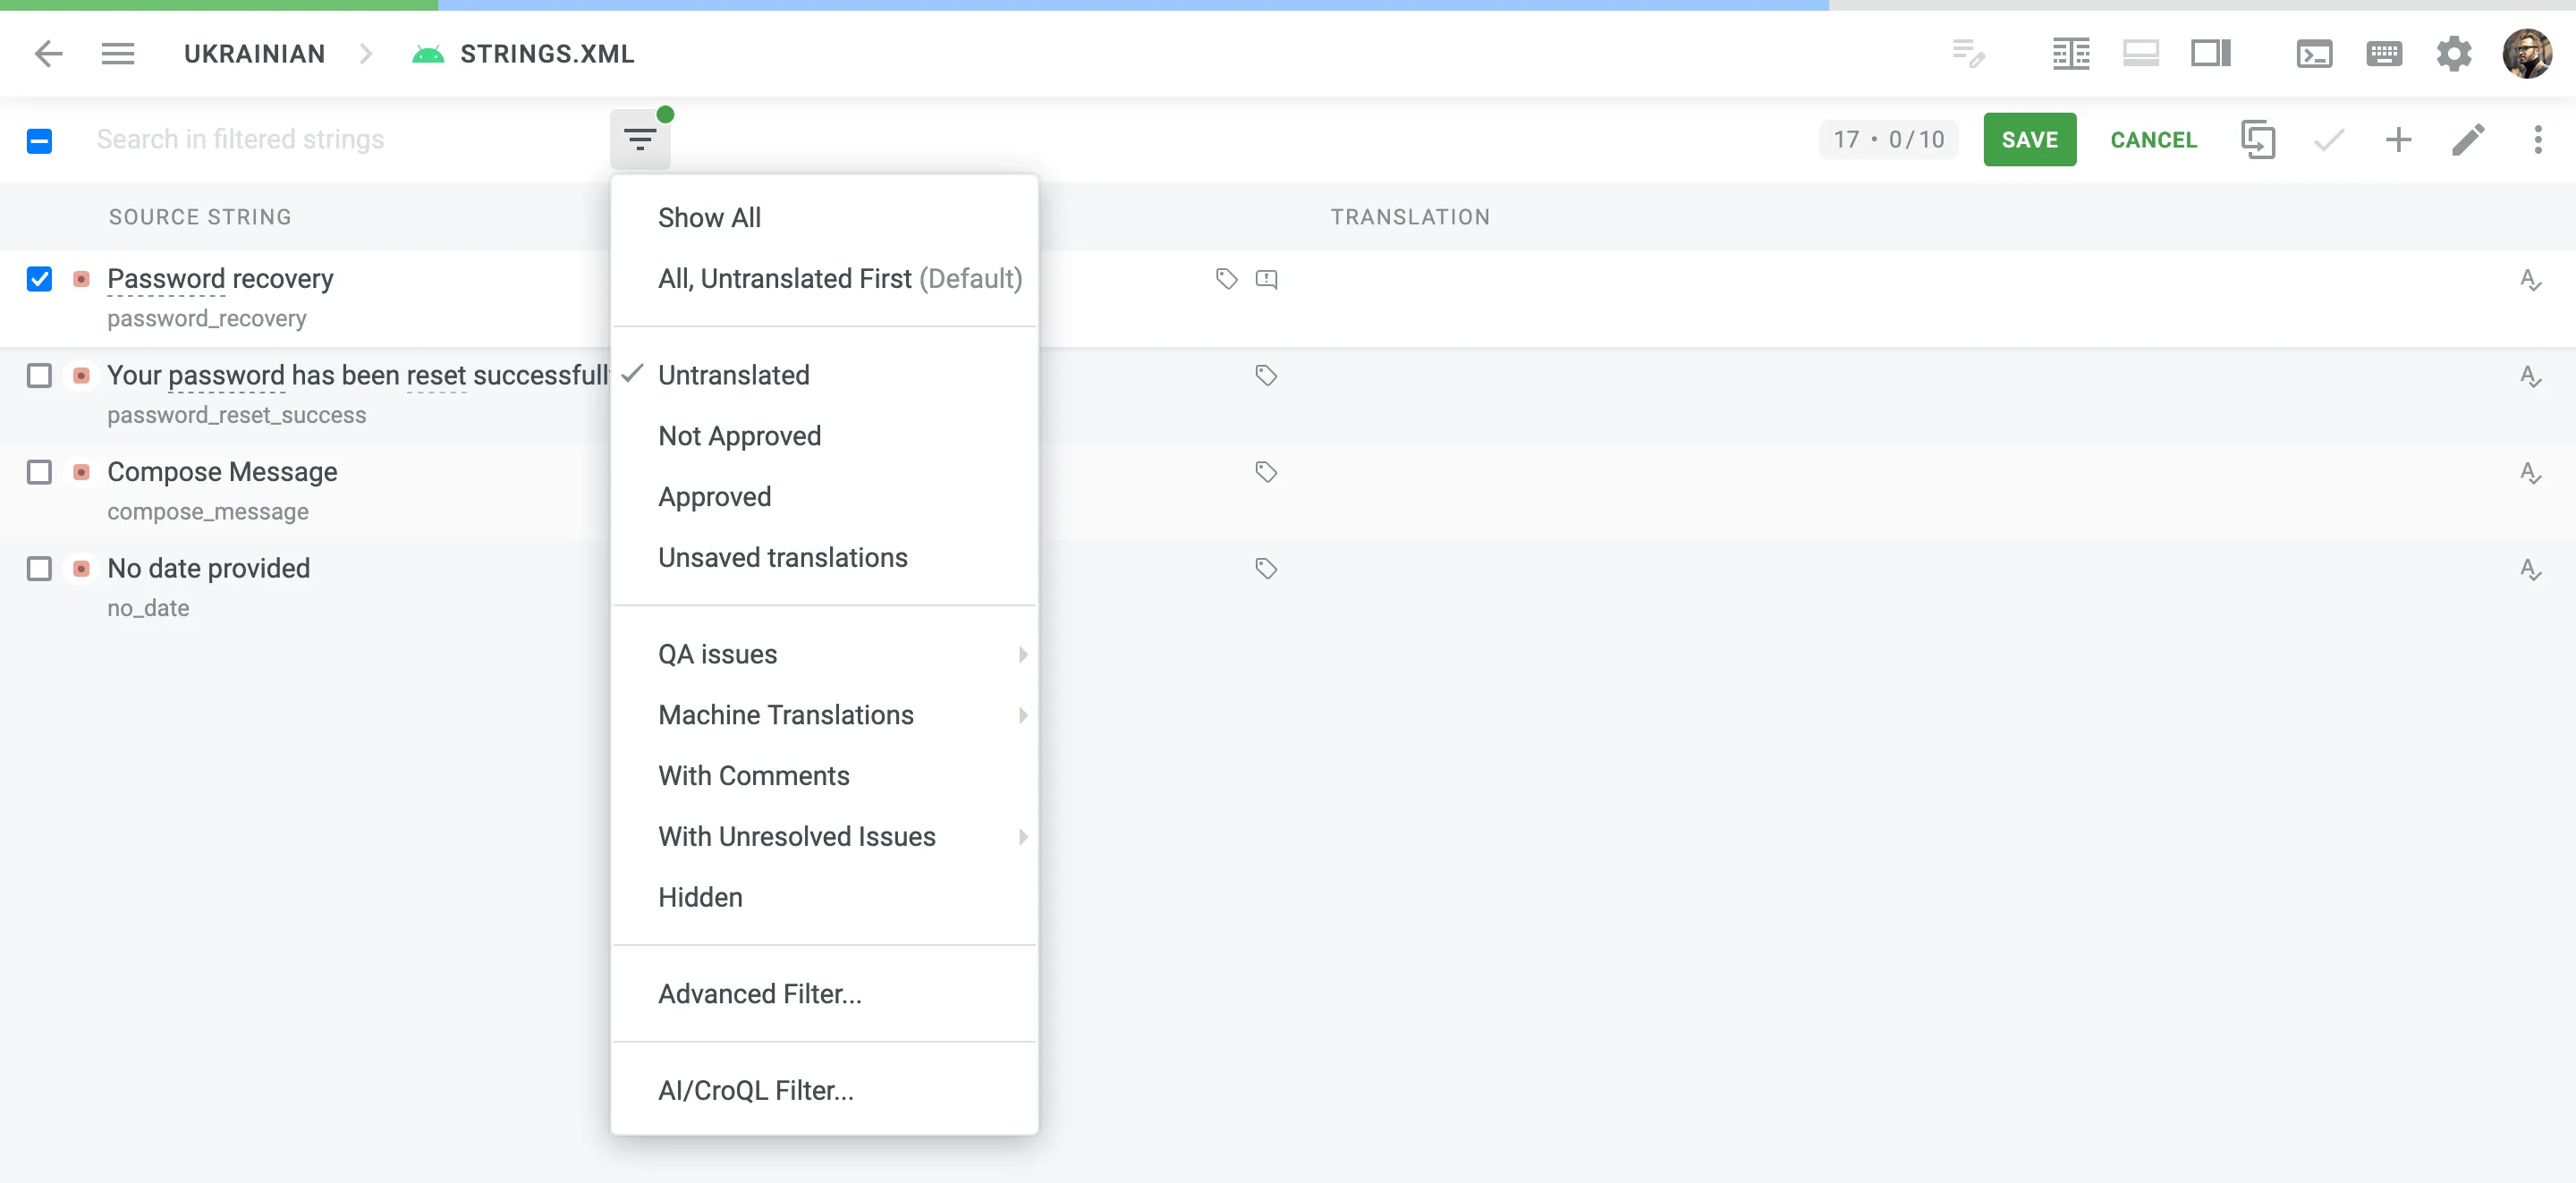The height and width of the screenshot is (1183, 2576).
Task: Click Cancel to discard changes
Action: tap(2154, 138)
